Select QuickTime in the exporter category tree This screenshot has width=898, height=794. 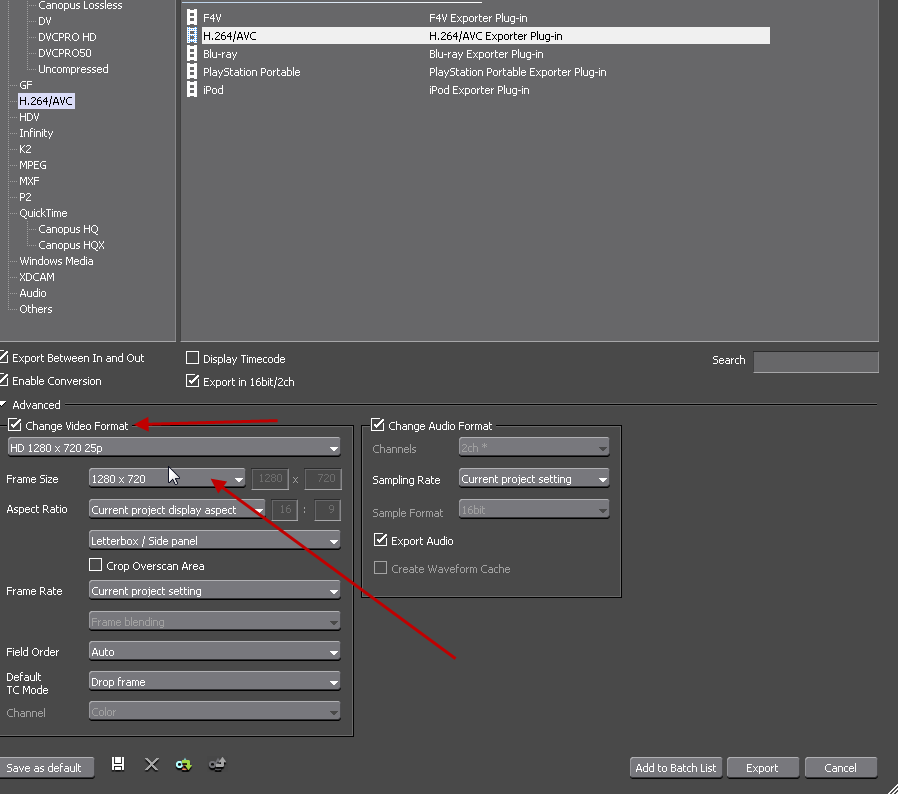(43, 213)
